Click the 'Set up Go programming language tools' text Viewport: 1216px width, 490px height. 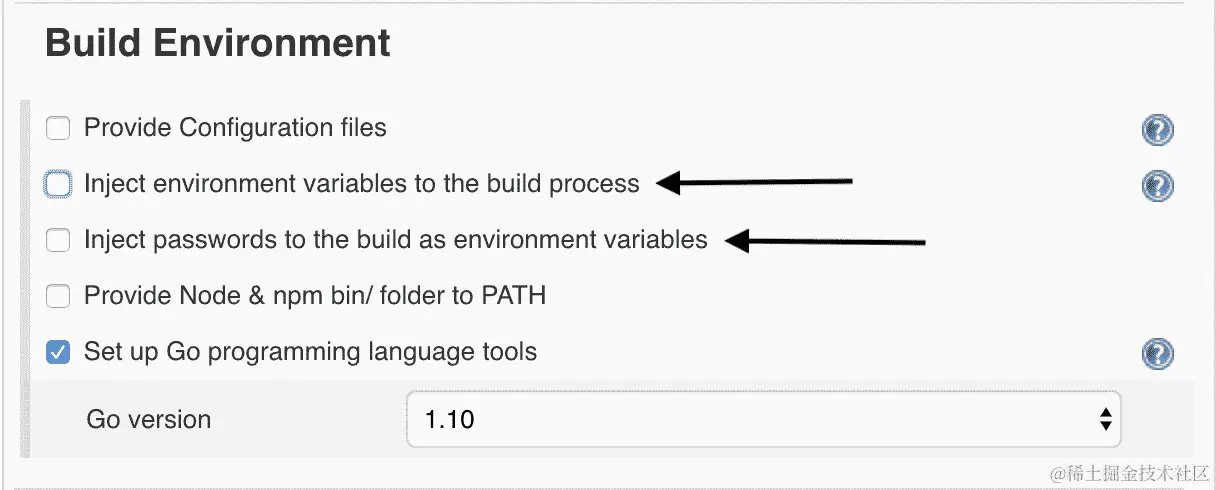tap(310, 352)
